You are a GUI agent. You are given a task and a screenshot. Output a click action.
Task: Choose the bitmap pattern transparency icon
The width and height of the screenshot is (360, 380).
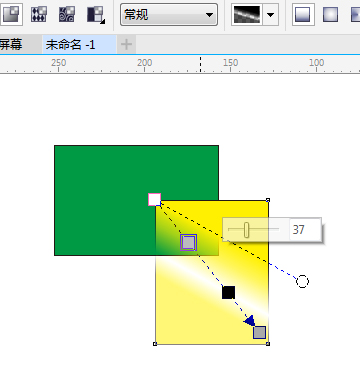point(67,14)
